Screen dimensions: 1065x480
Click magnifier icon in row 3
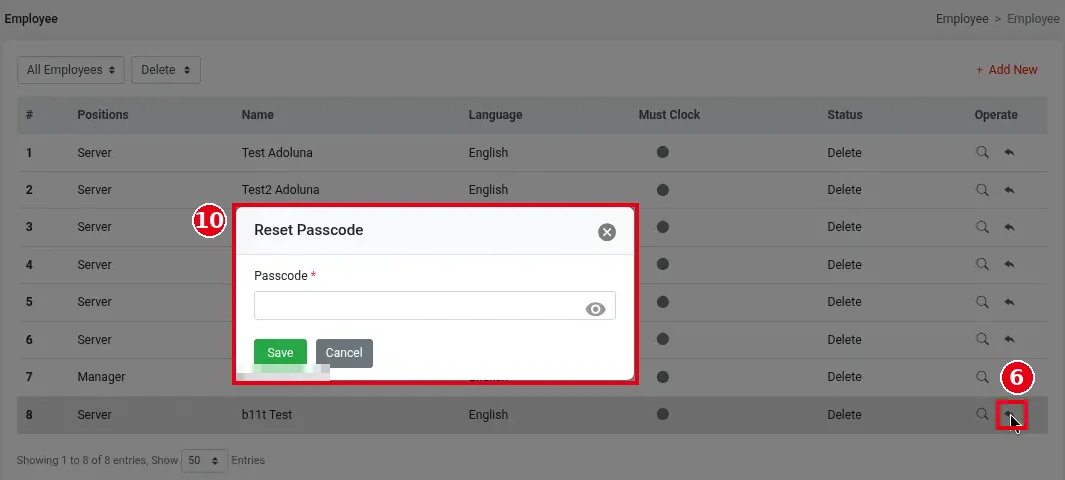point(981,226)
